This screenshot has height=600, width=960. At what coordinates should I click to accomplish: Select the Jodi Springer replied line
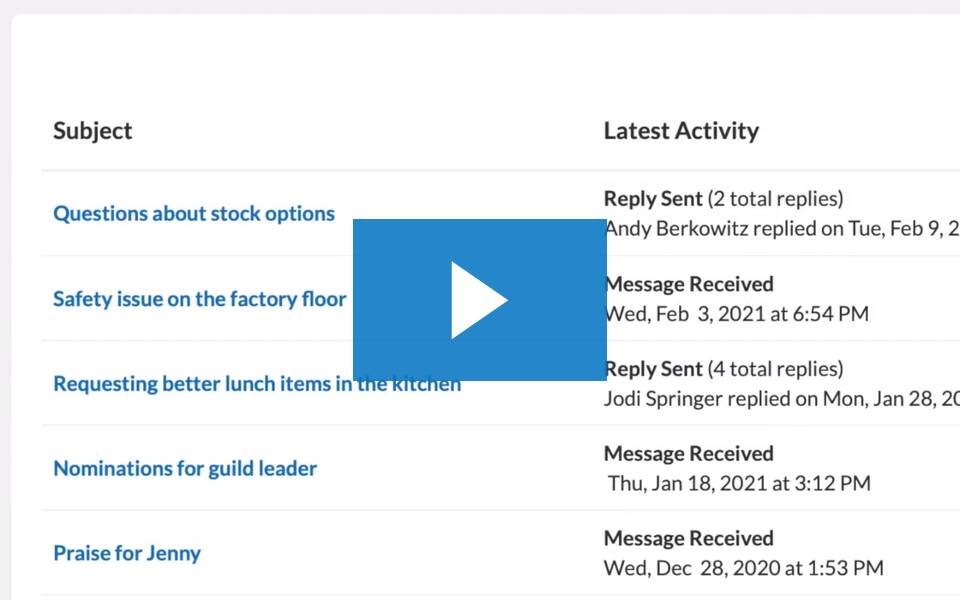point(782,399)
